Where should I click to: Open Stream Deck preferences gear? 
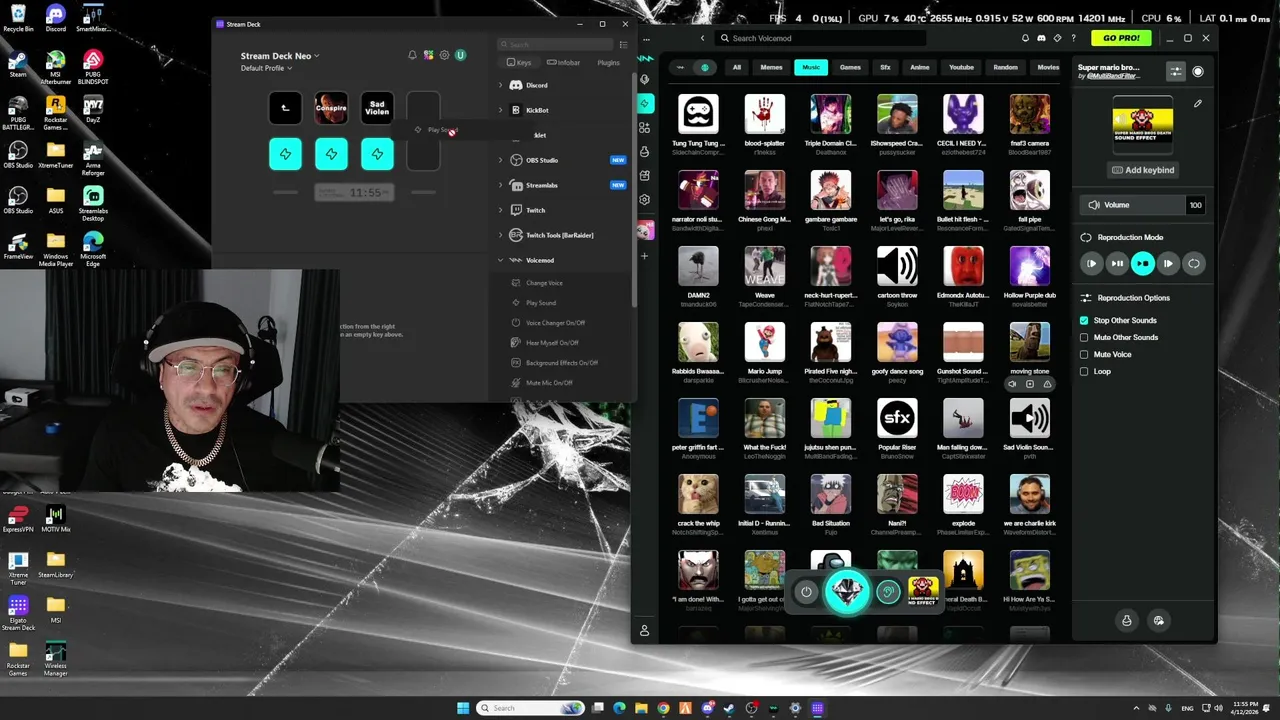(444, 55)
